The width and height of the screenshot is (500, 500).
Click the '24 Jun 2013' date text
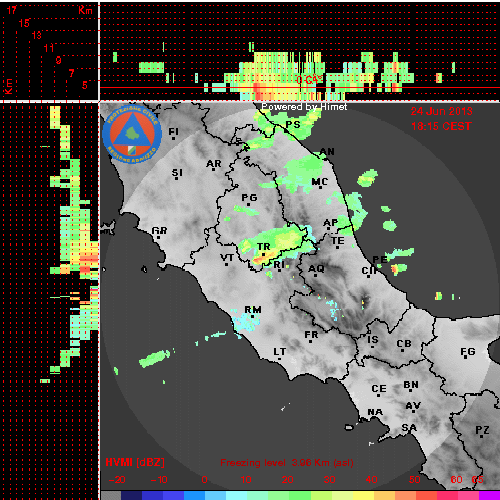click(441, 111)
